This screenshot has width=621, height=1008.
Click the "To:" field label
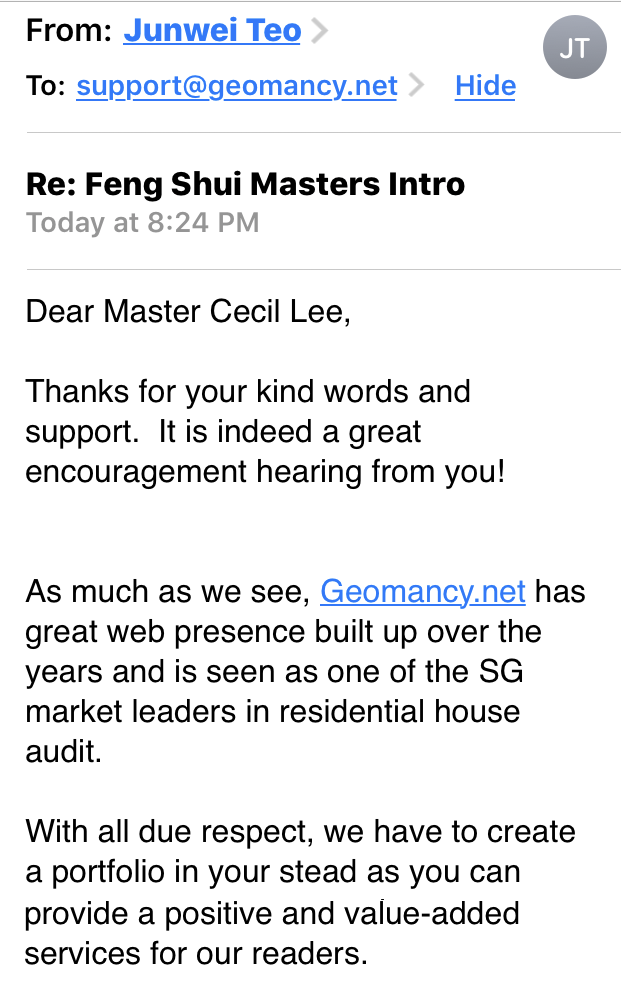tap(46, 87)
